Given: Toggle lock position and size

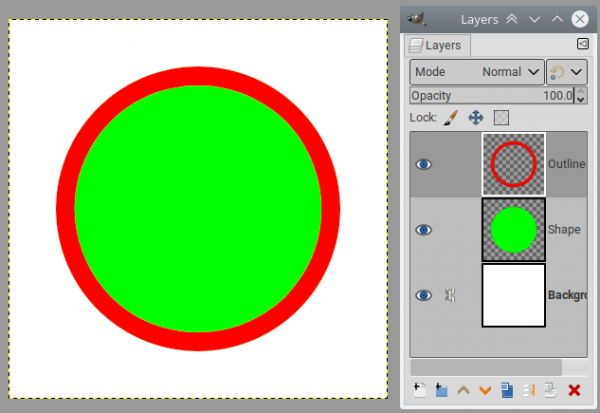Looking at the screenshot, I should coord(476,118).
